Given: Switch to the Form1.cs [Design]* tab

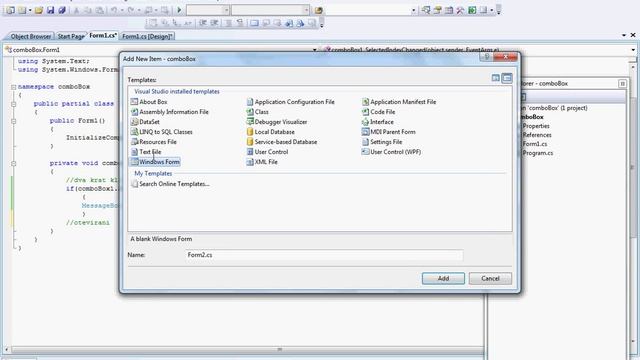Looking at the screenshot, I should pyautogui.click(x=147, y=36).
